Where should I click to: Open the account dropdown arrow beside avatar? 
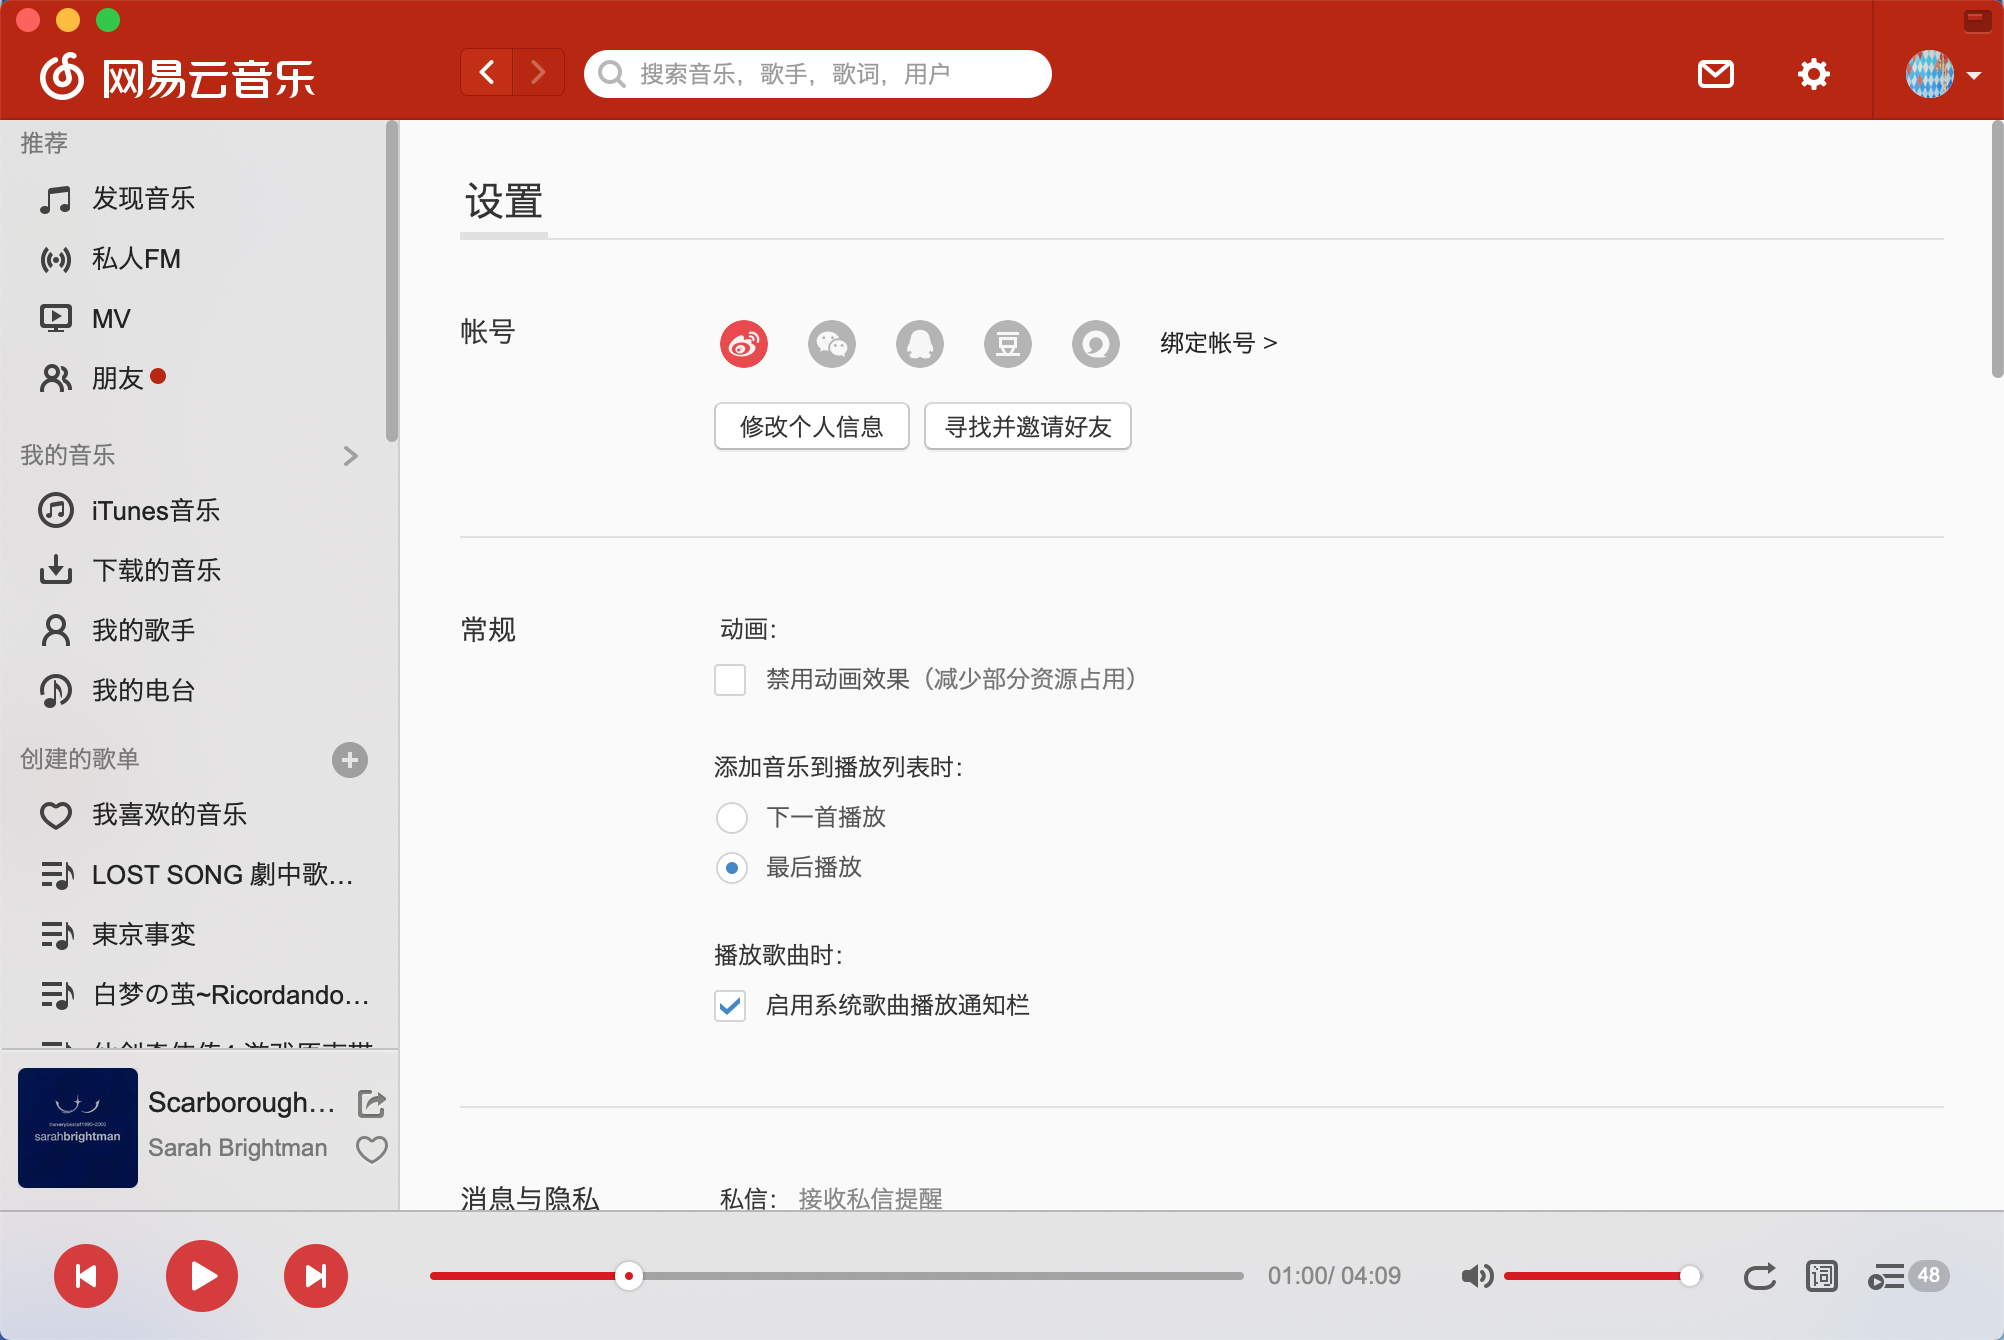(x=1974, y=75)
